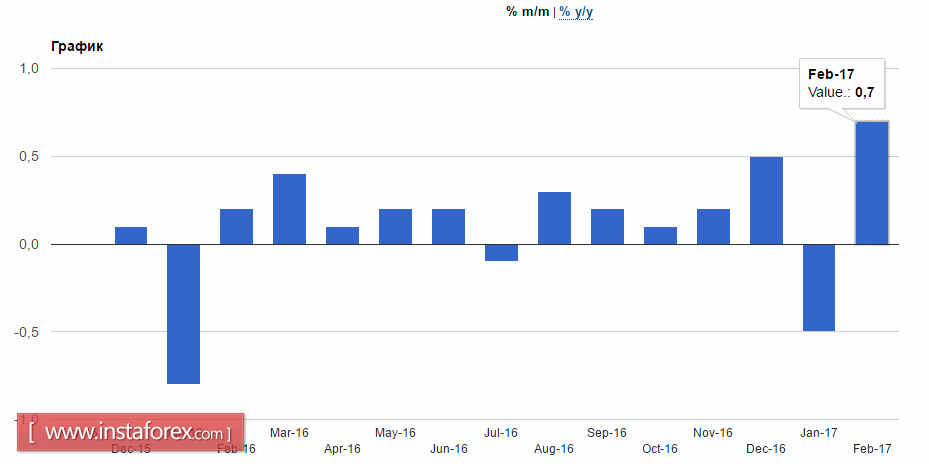The image size is (929, 464).
Task: Click the Oct-16 bar
Action: point(660,236)
